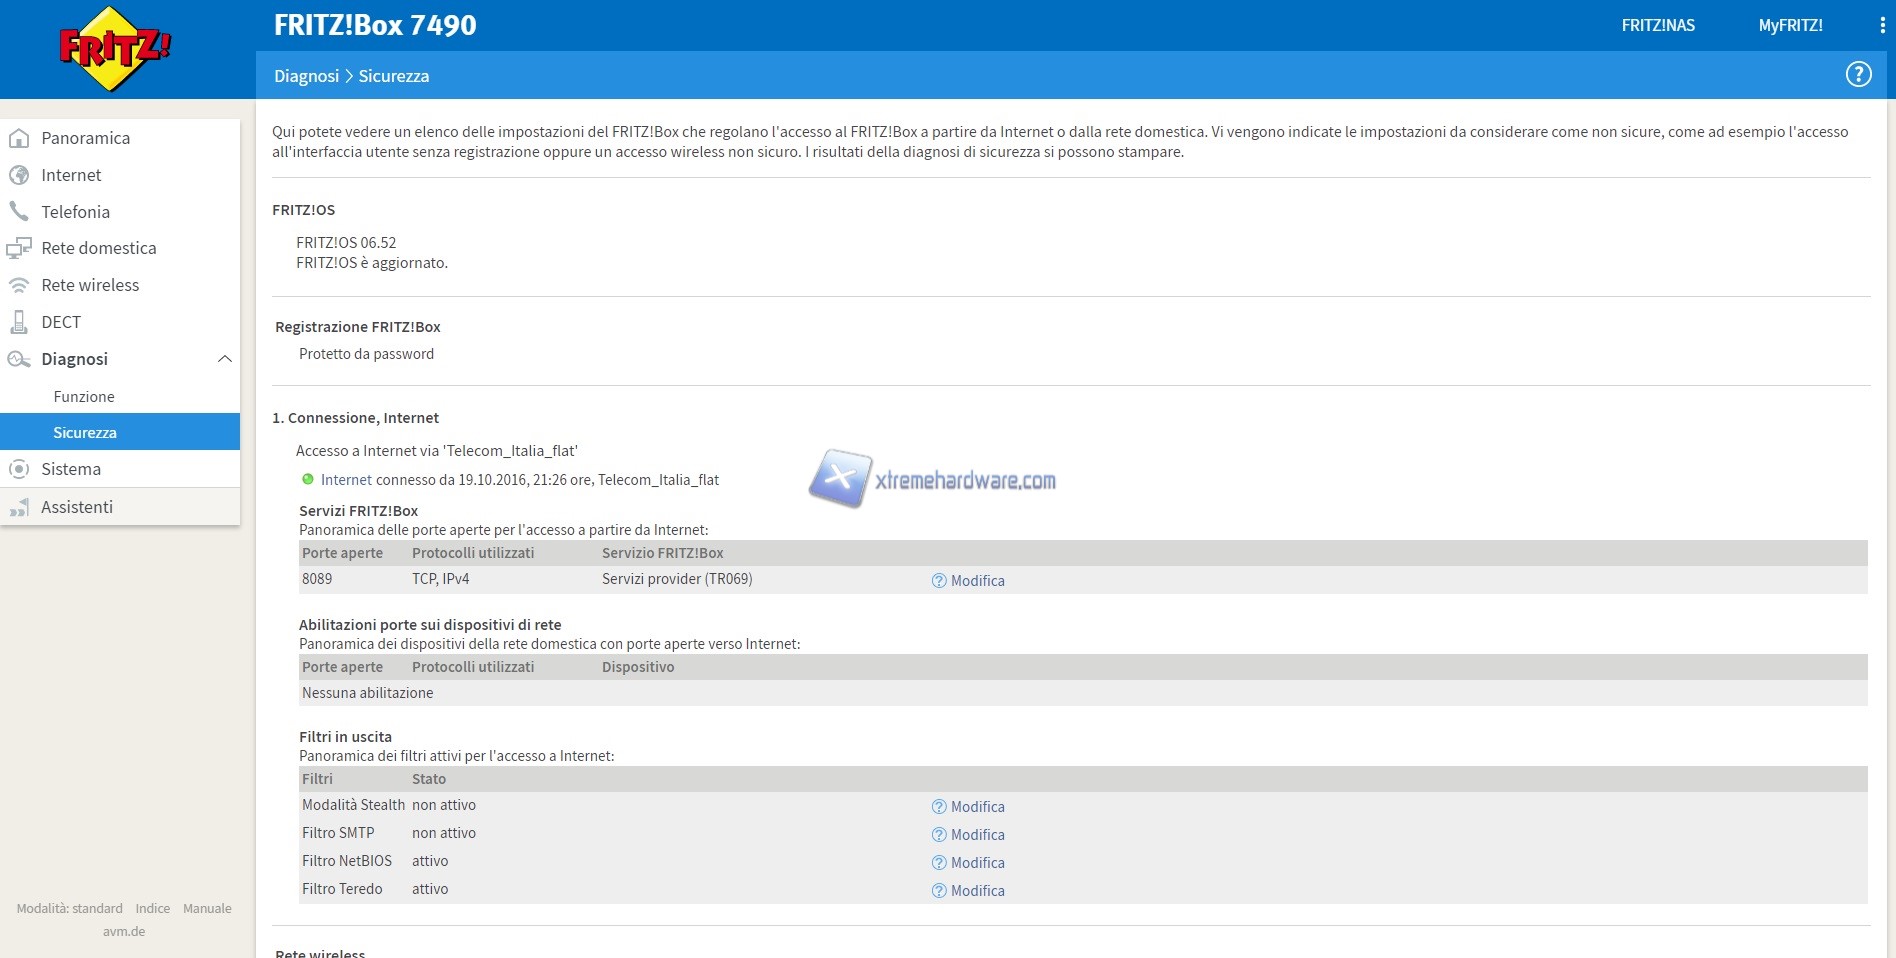Open FRITZ!NAS from the header
The width and height of the screenshot is (1896, 958).
point(1658,26)
